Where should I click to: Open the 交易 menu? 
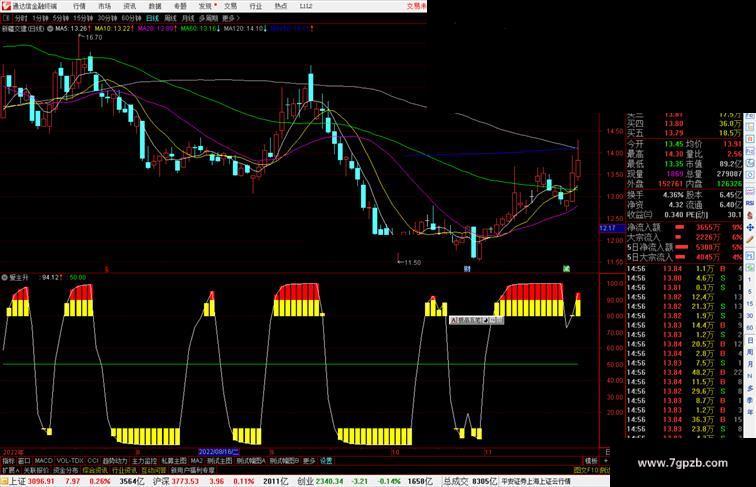230,6
